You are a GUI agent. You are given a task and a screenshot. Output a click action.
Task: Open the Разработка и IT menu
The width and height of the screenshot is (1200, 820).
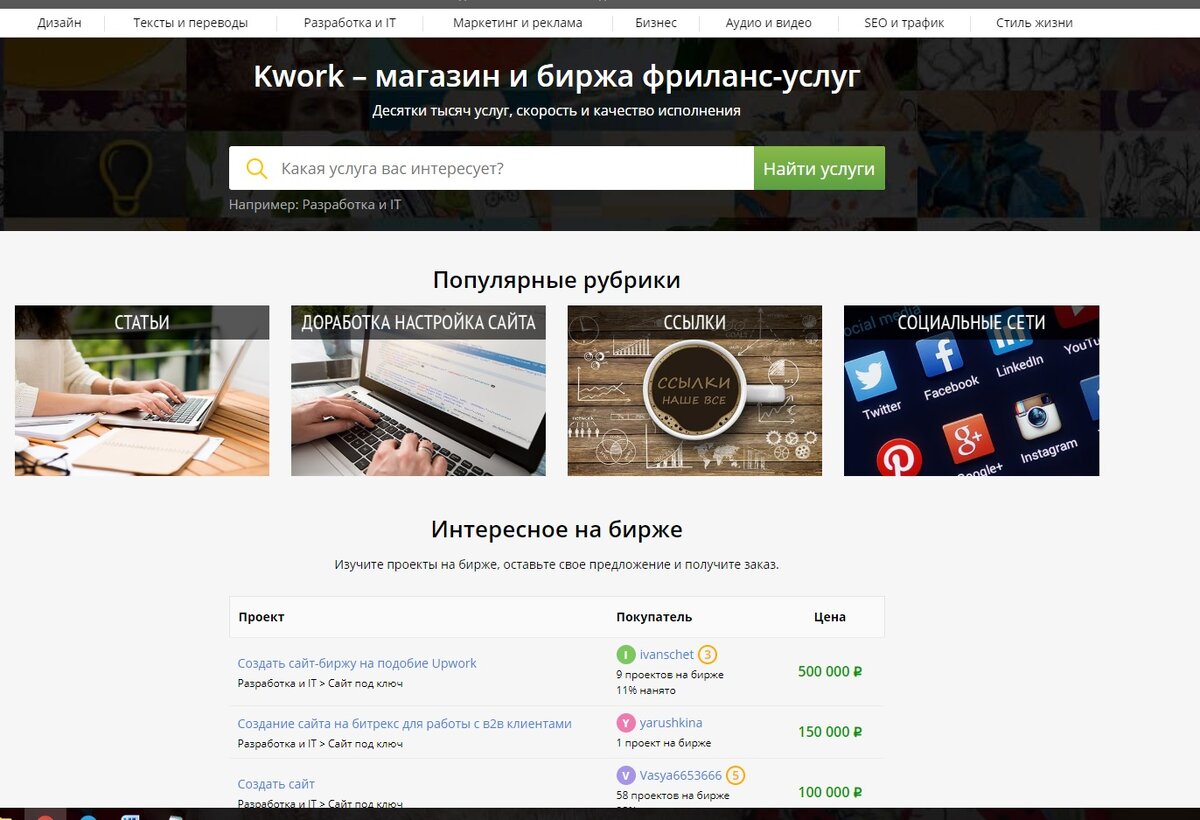click(x=350, y=22)
